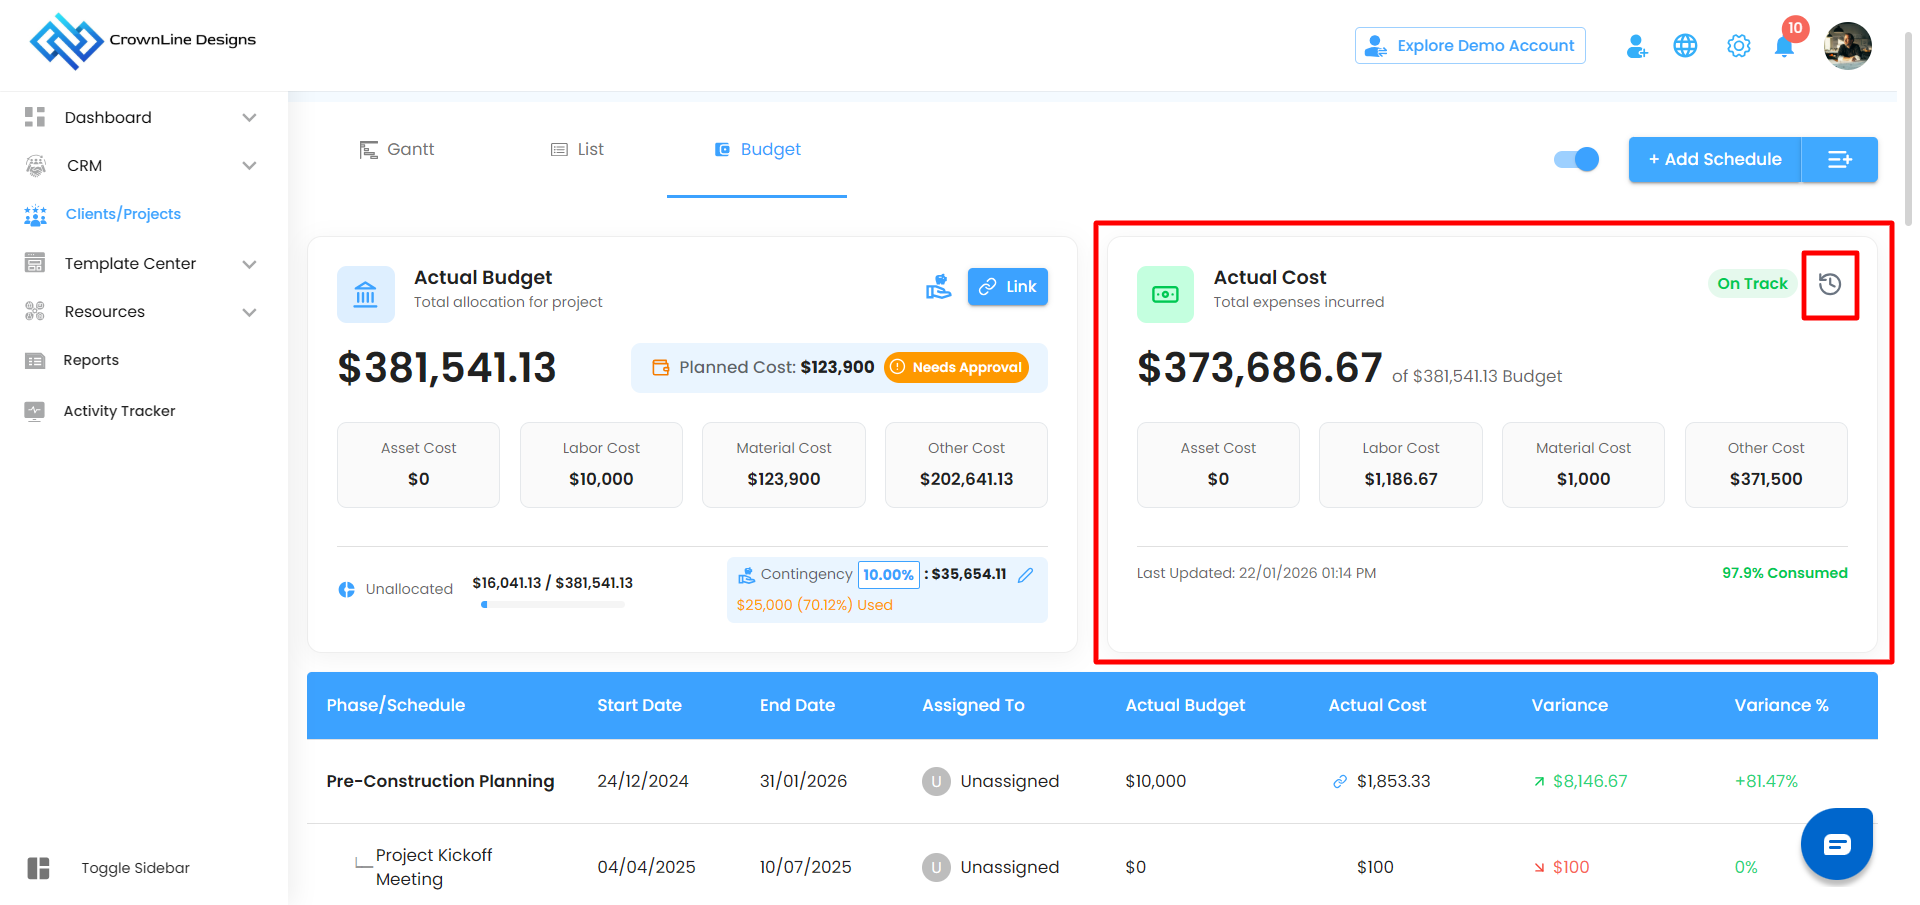
Task: Edit contingency with the pencil icon
Action: (1025, 575)
